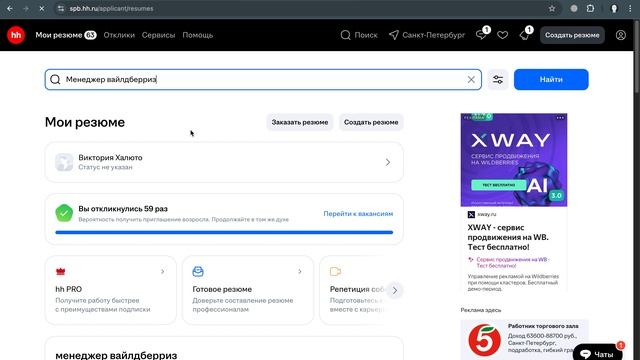Click the page vertical scrollbar
Image resolution: width=640 pixels, height=360 pixels.
636,57
